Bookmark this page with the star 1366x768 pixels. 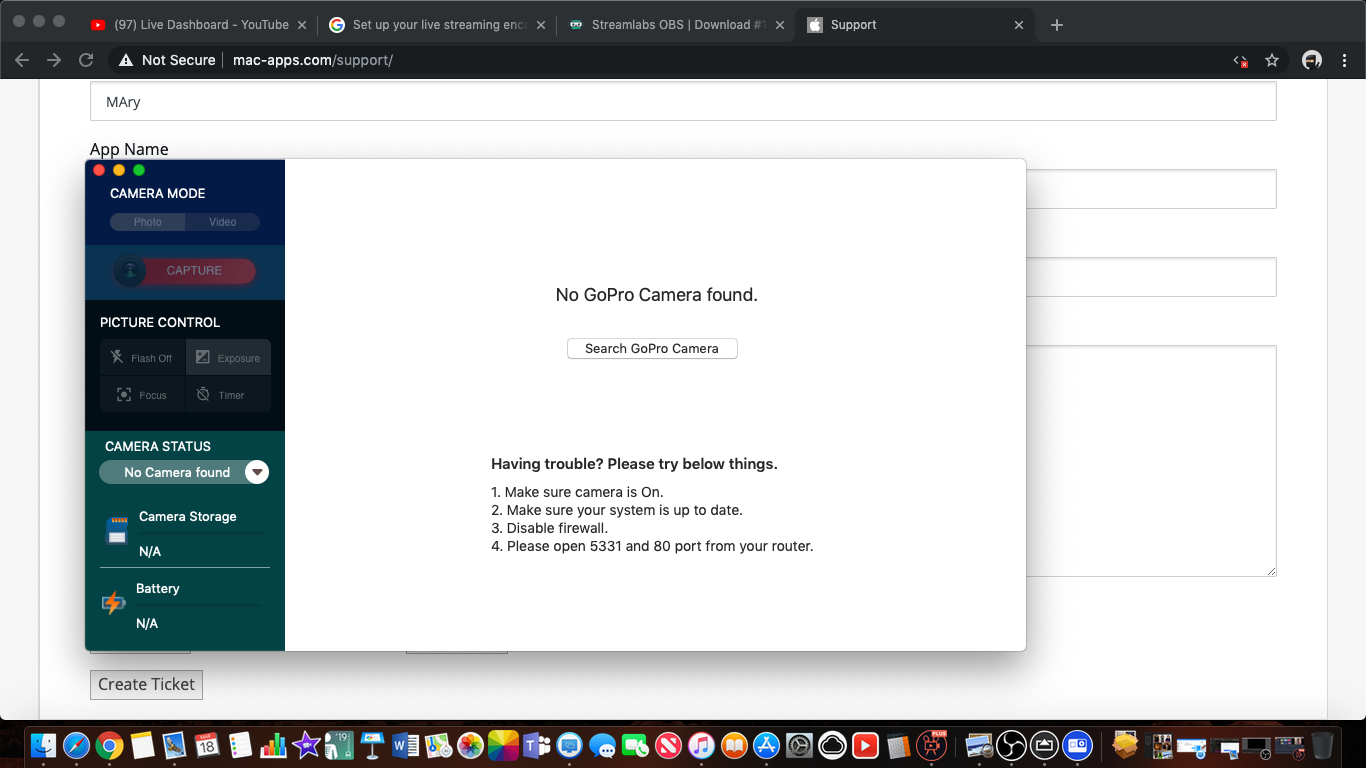(x=1272, y=60)
